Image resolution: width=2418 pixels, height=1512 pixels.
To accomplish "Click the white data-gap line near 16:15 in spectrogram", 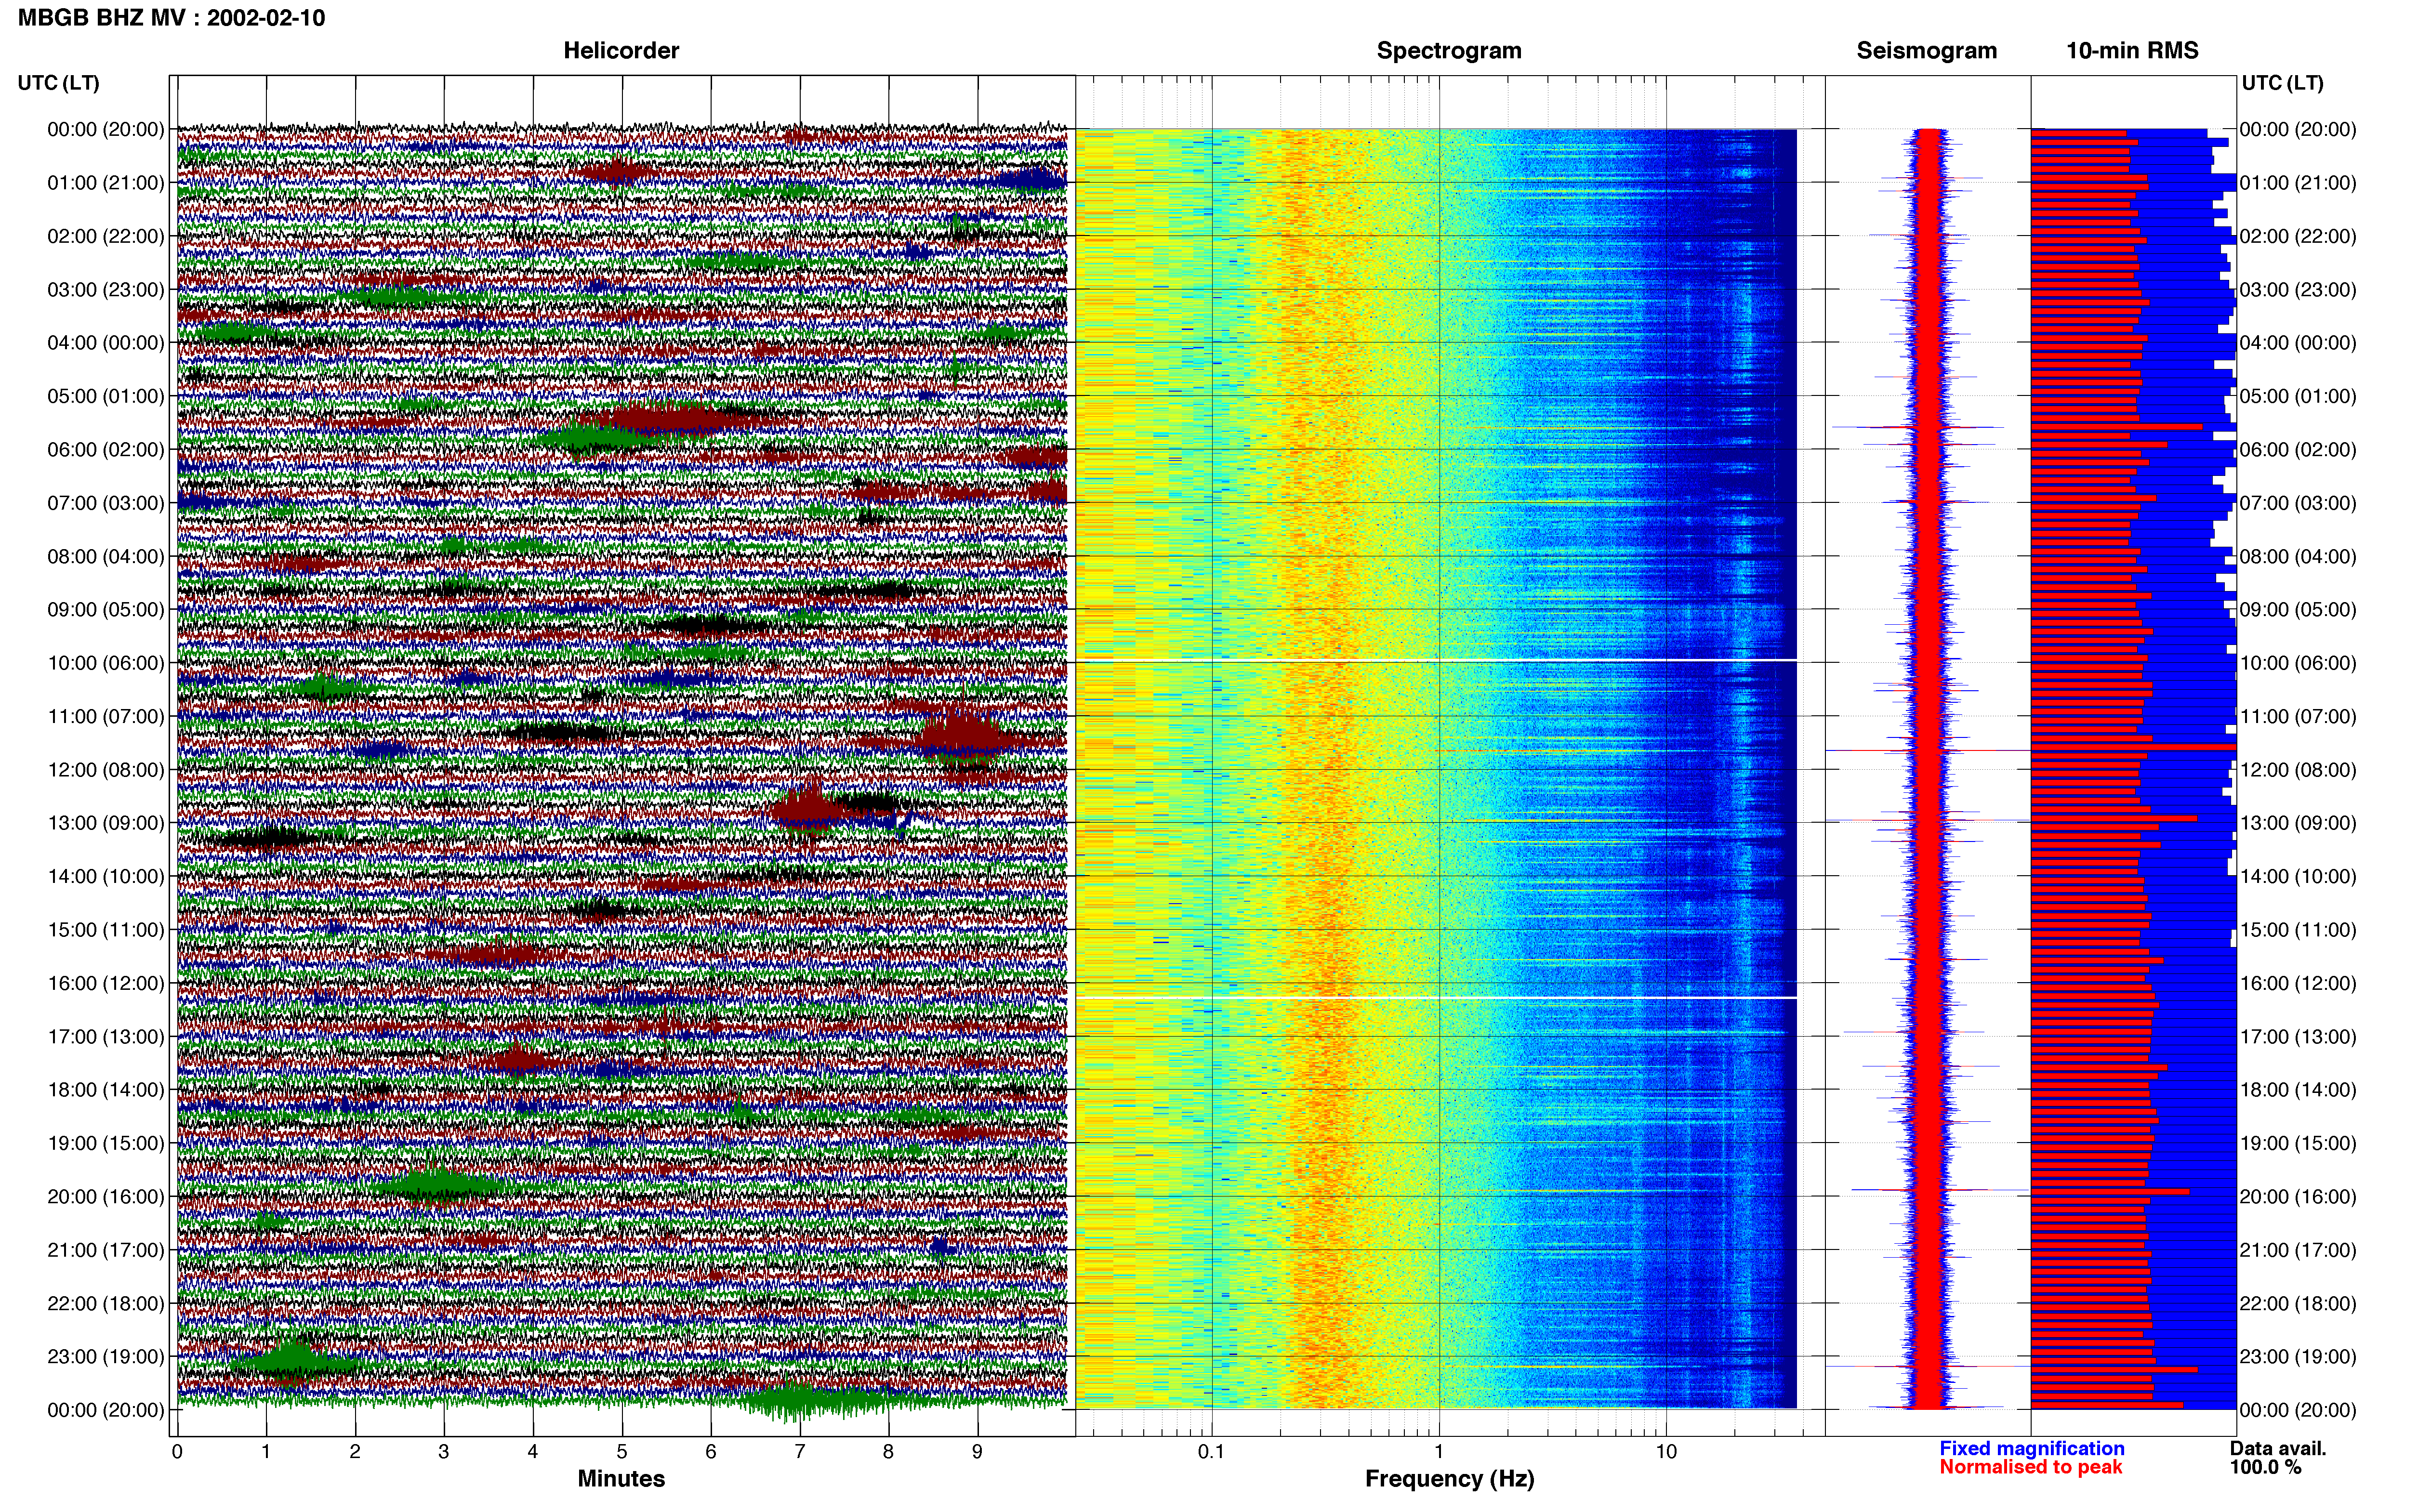I will (1436, 997).
